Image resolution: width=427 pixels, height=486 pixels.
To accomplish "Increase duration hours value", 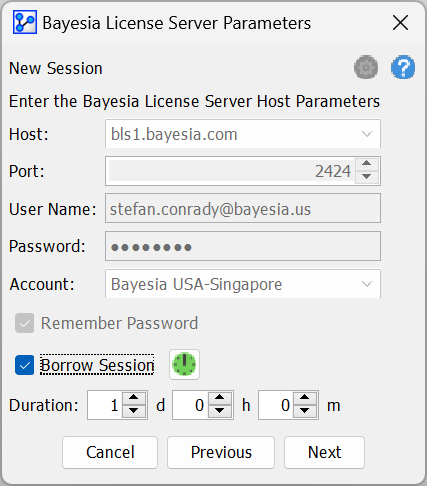I will (x=219, y=398).
